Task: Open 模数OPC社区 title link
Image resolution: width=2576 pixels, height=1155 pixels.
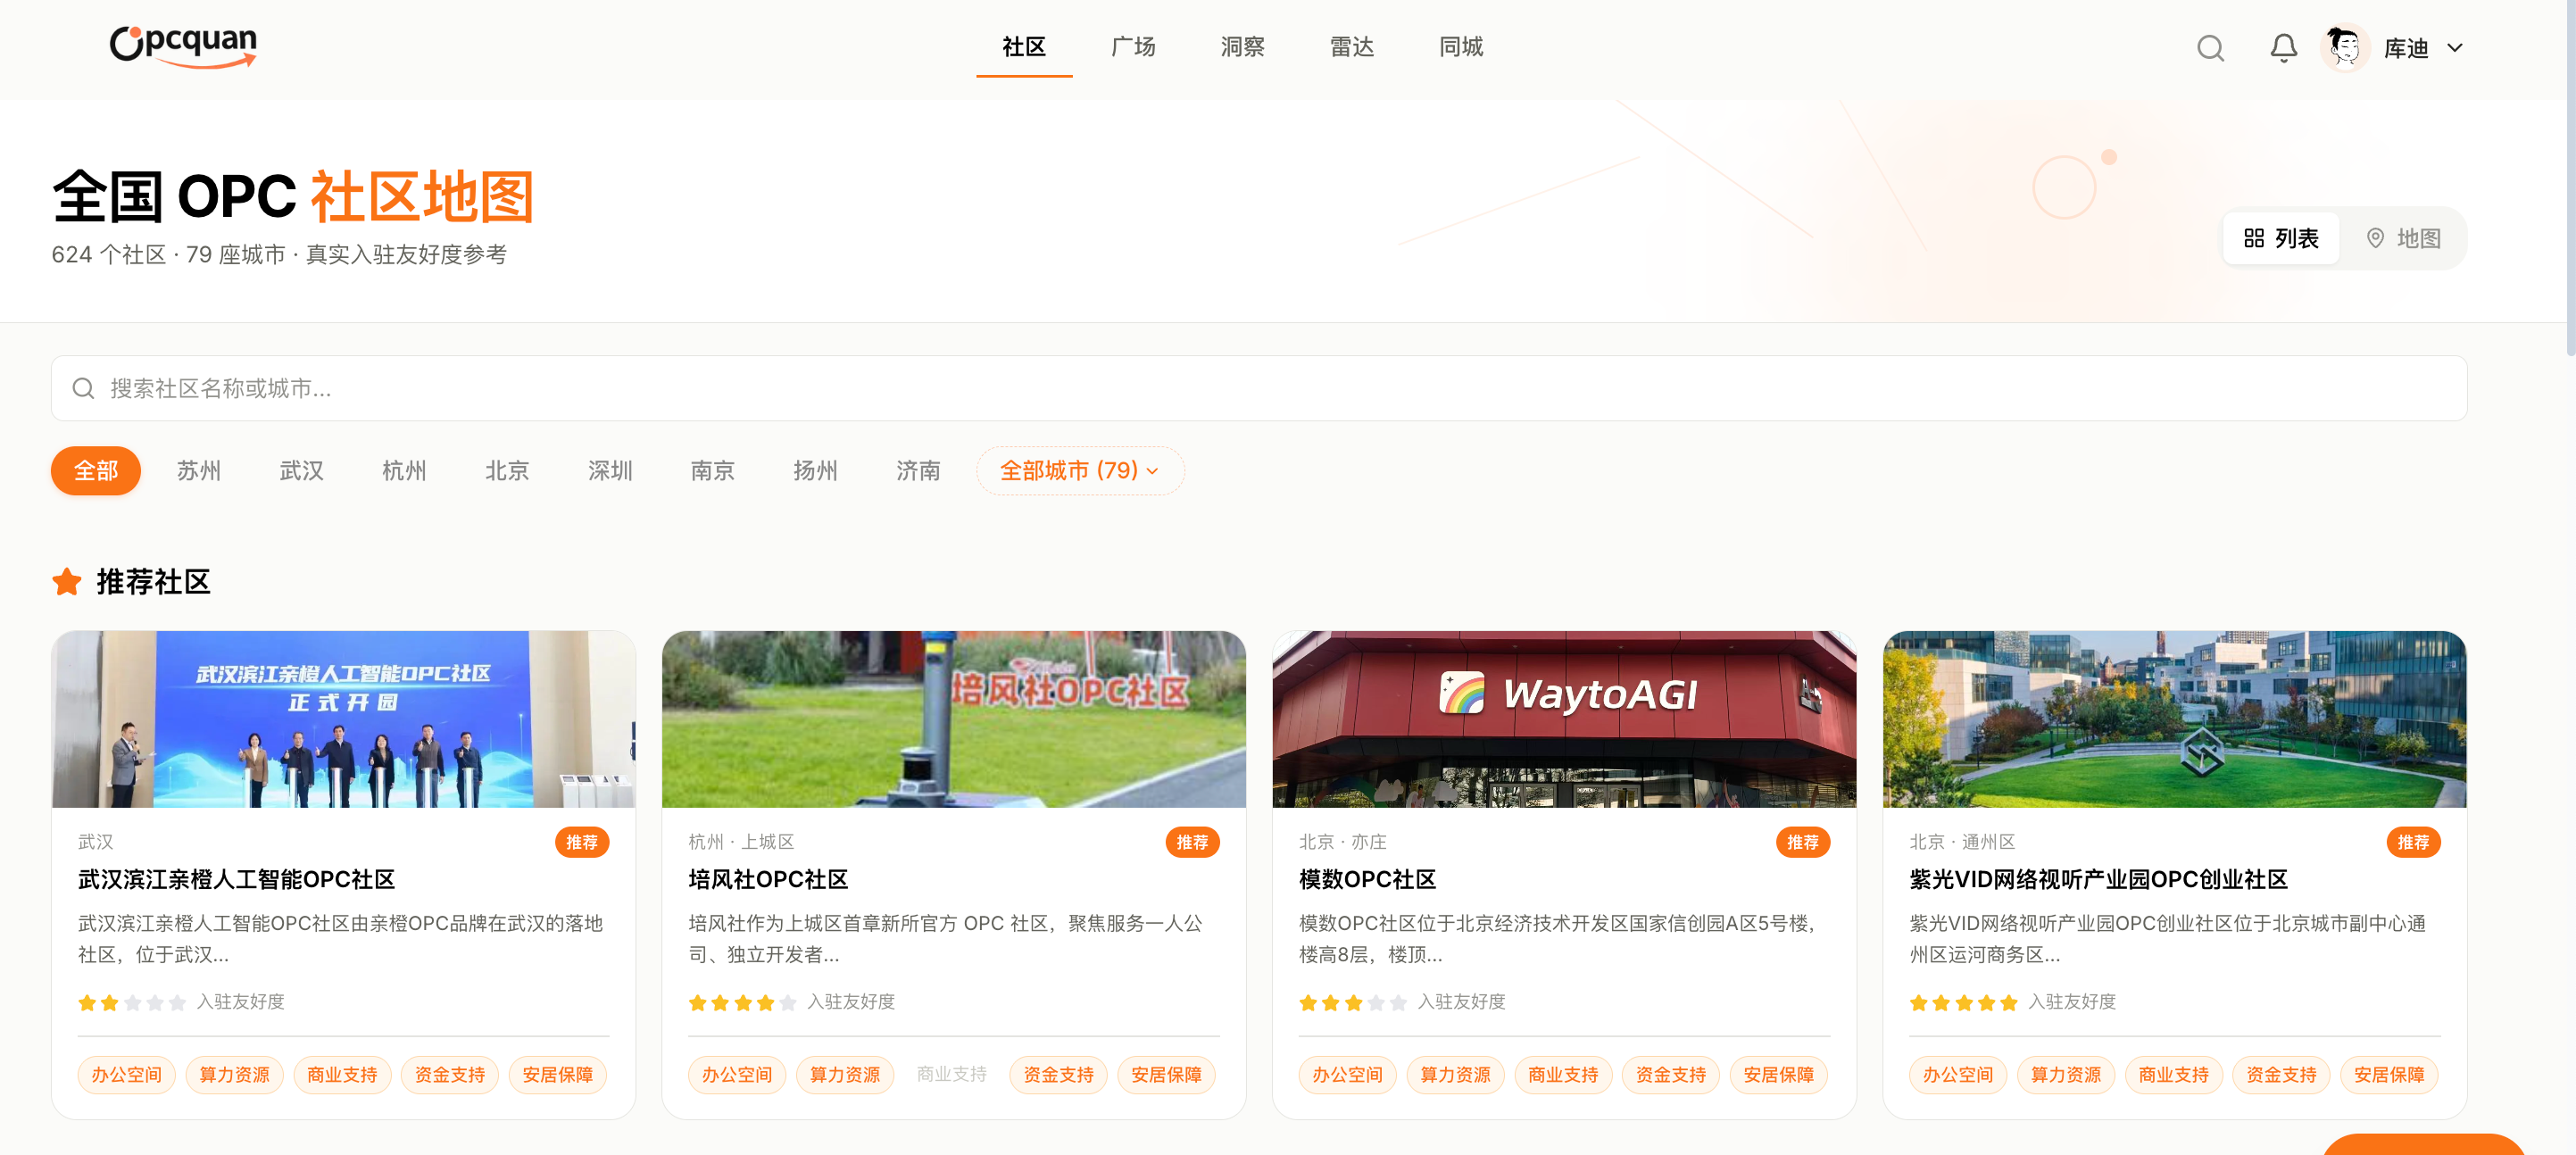Action: pyautogui.click(x=1367, y=879)
